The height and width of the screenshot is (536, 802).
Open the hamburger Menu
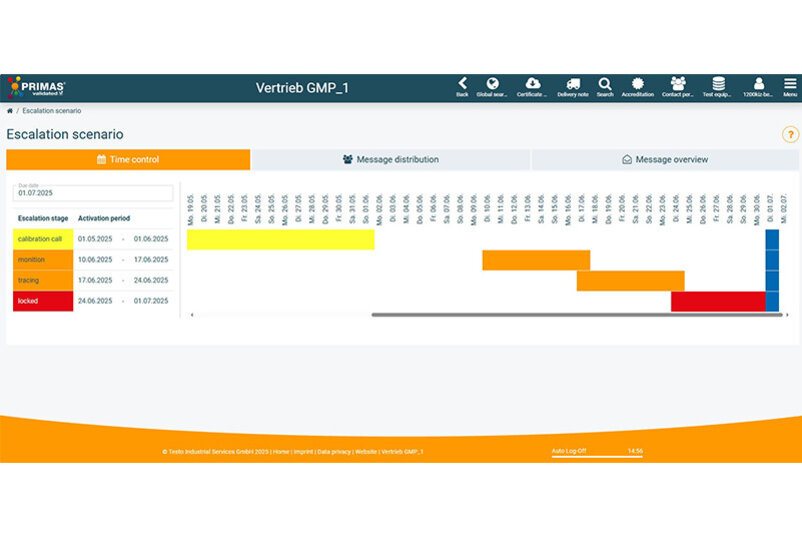[x=790, y=84]
